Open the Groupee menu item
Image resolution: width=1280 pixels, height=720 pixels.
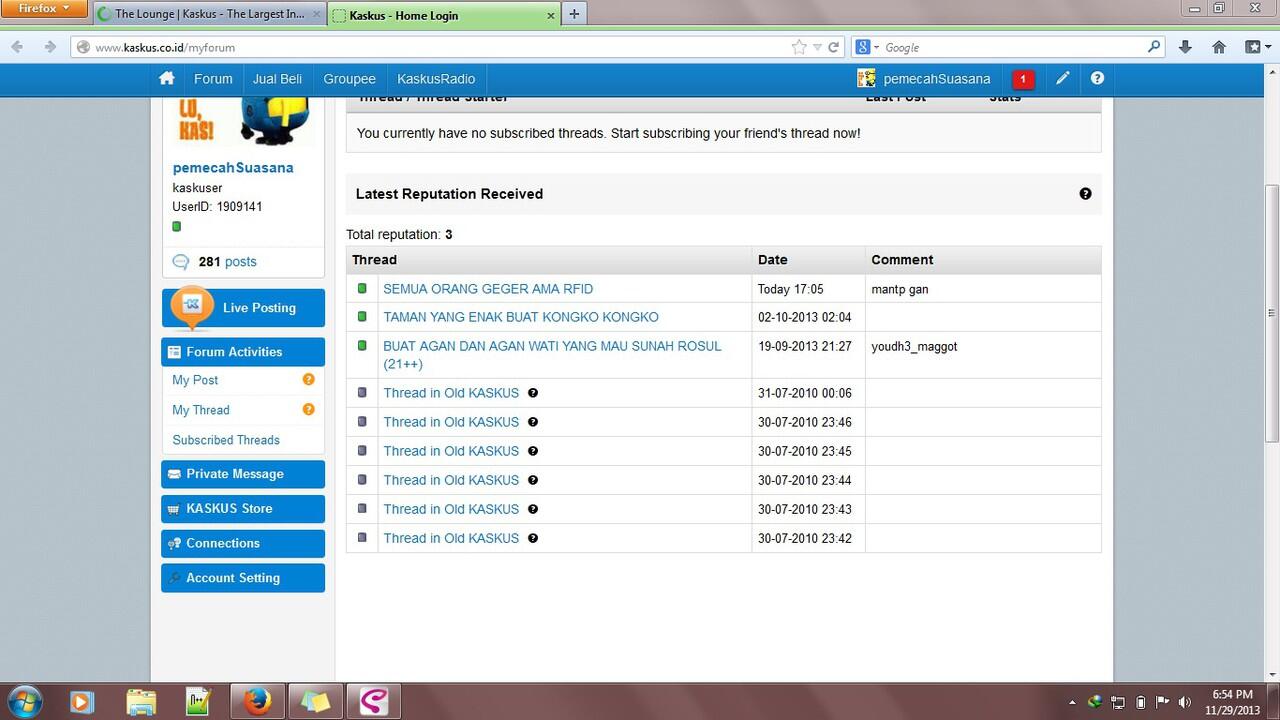coord(349,79)
